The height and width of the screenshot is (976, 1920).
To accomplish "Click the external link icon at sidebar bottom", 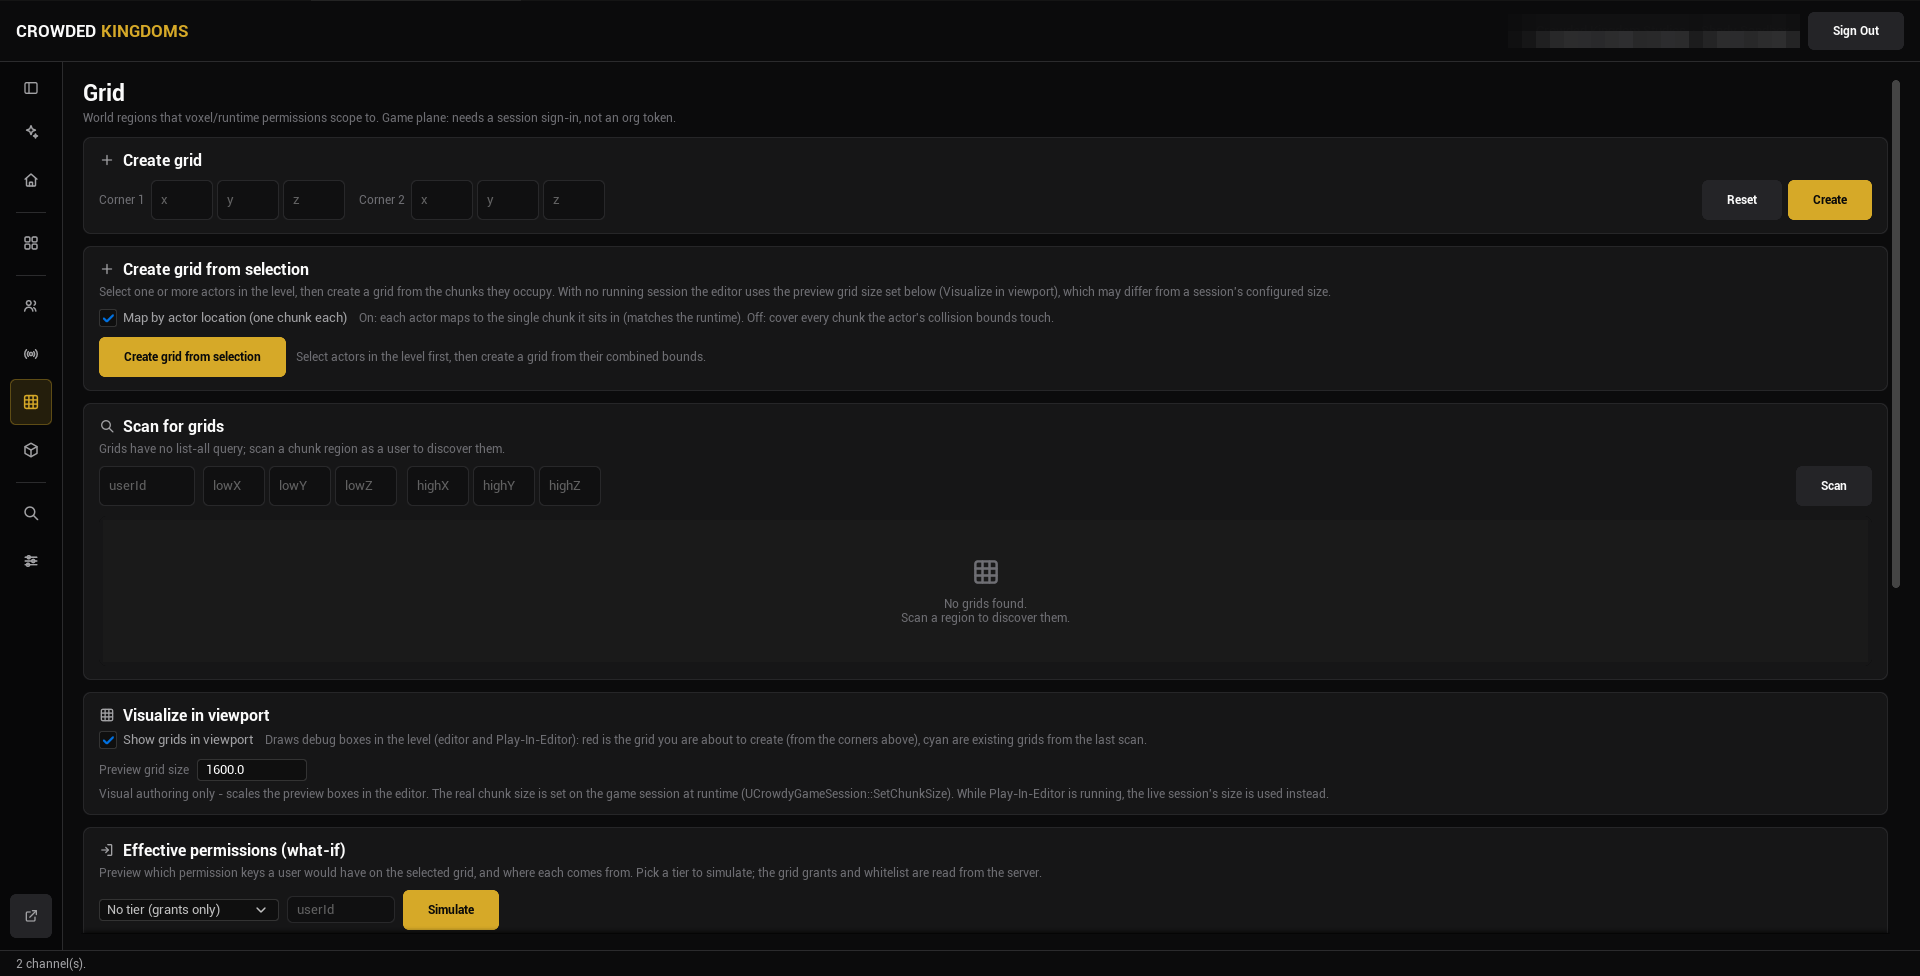I will pyautogui.click(x=31, y=916).
